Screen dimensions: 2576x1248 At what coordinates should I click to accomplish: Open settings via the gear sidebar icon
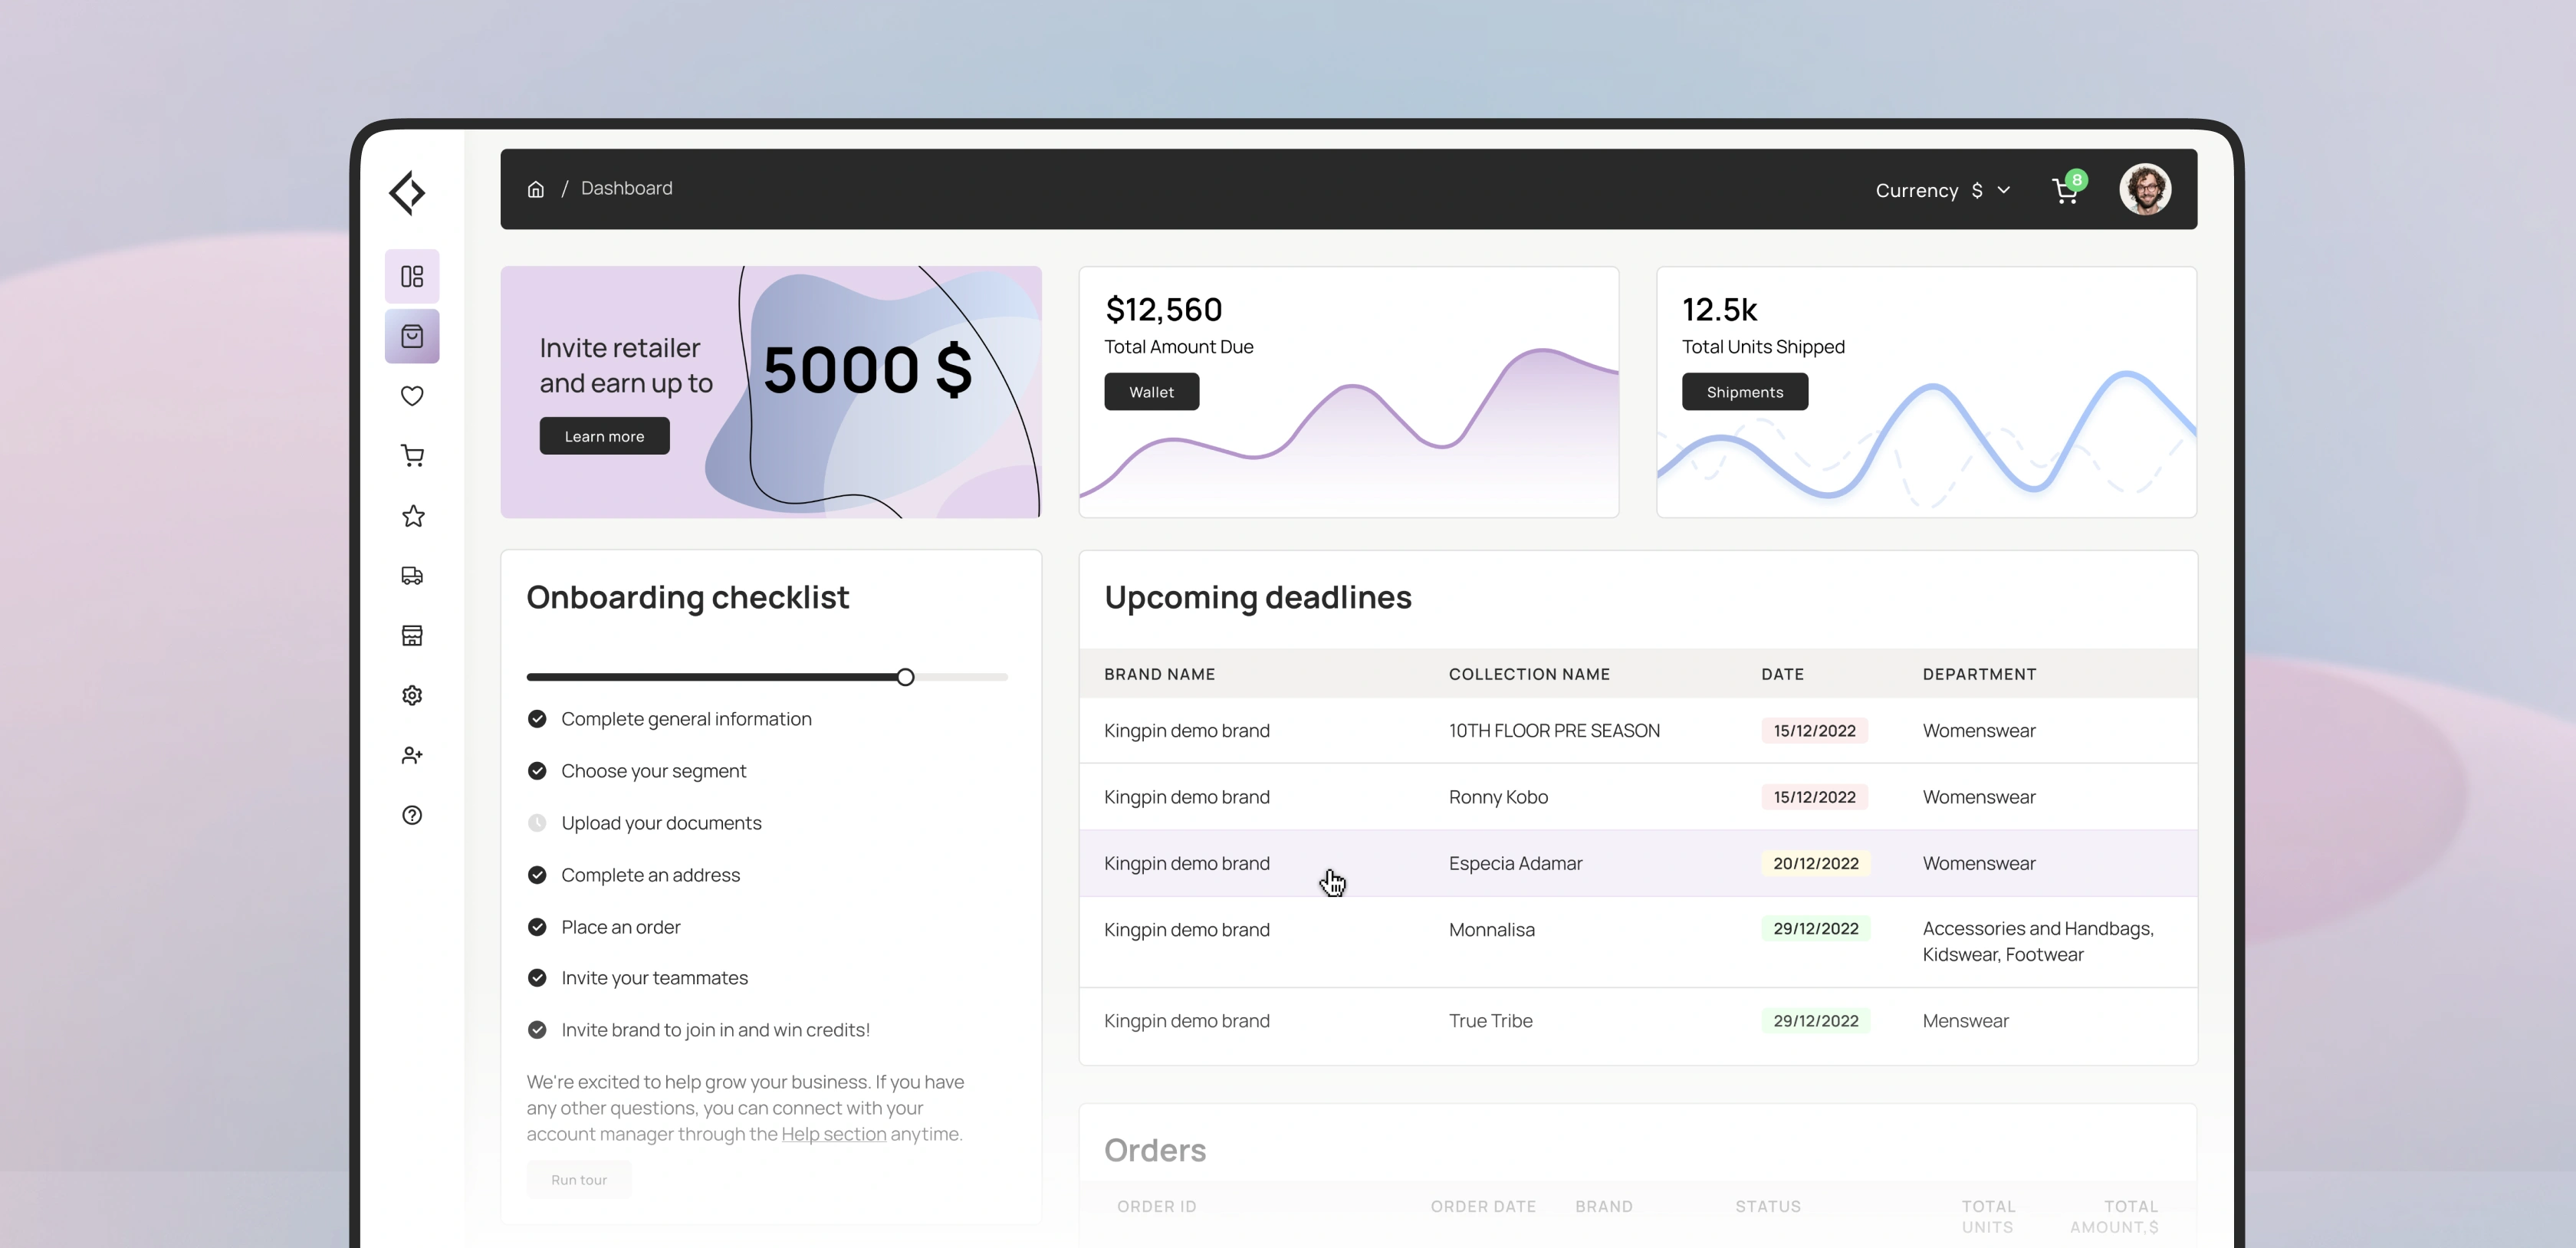[x=412, y=696]
